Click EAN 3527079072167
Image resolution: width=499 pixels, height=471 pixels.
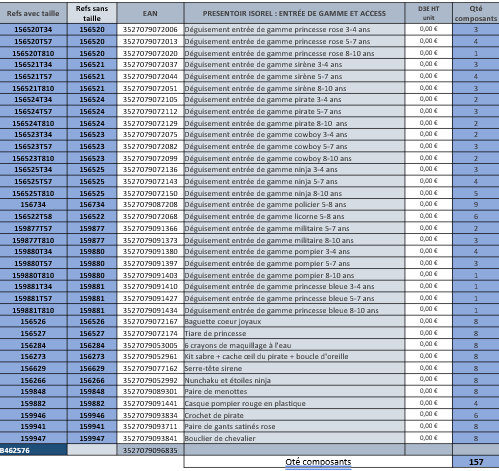click(150, 321)
